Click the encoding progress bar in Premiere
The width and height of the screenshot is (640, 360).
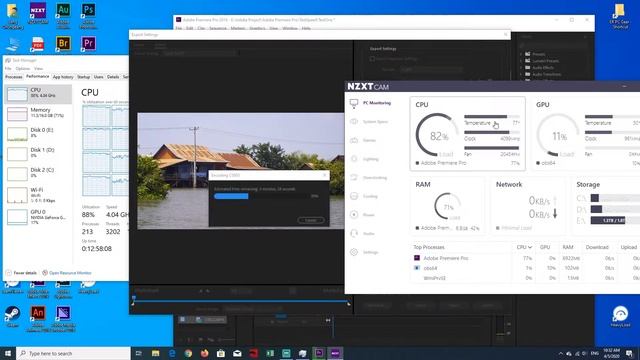[261, 196]
